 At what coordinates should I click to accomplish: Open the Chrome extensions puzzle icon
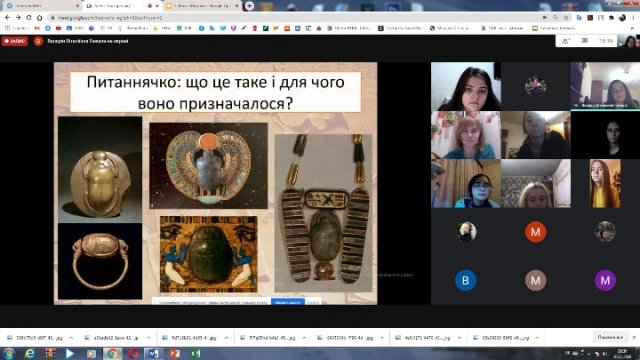[x=611, y=18]
